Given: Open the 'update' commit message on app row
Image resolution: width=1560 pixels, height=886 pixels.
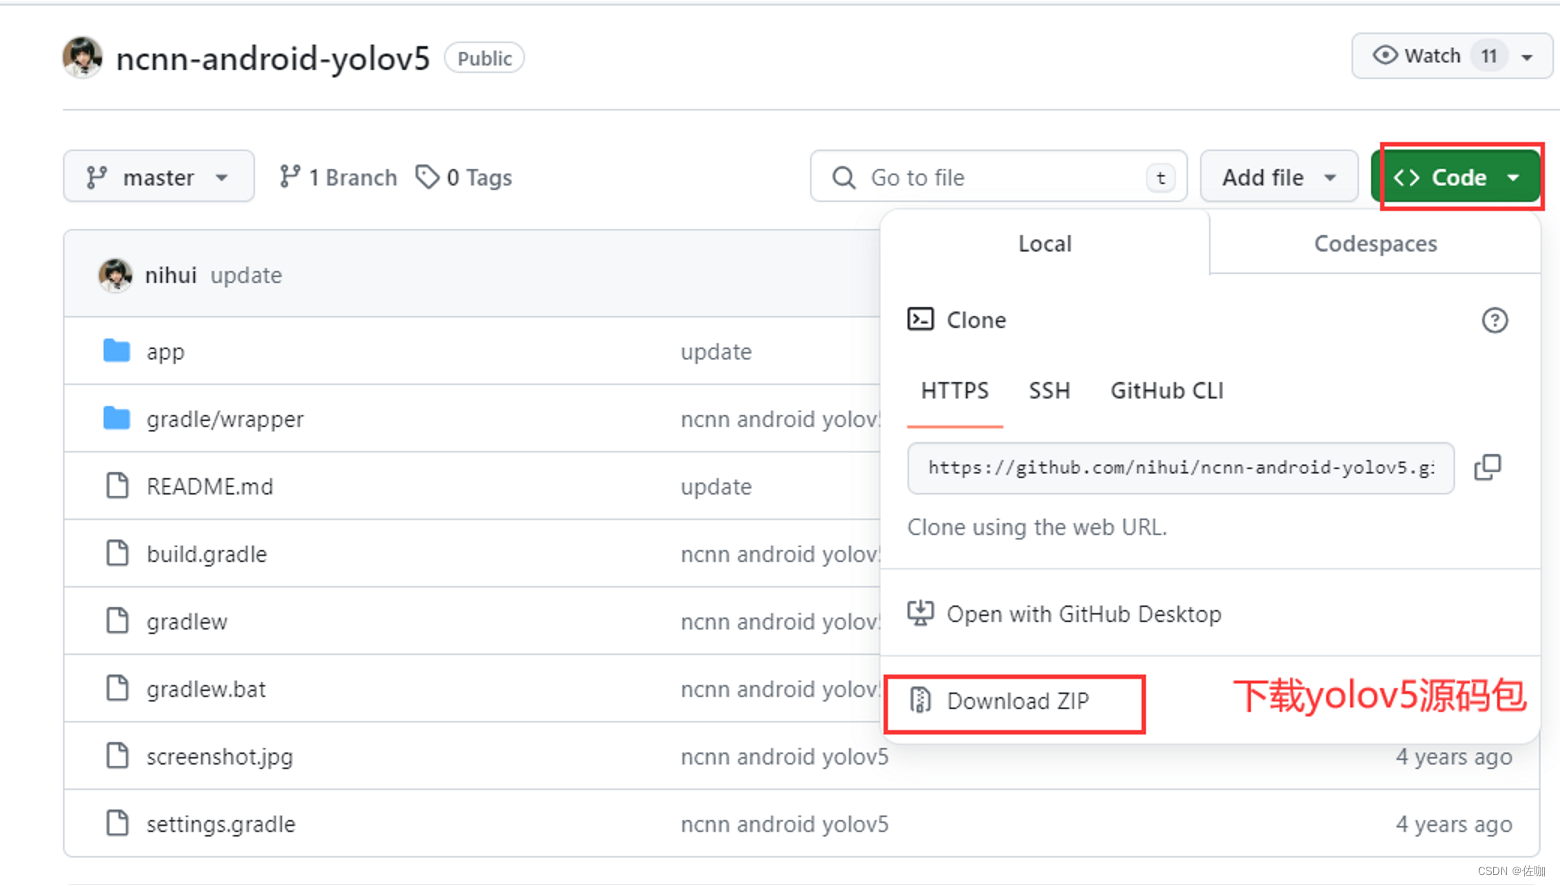Looking at the screenshot, I should [716, 352].
